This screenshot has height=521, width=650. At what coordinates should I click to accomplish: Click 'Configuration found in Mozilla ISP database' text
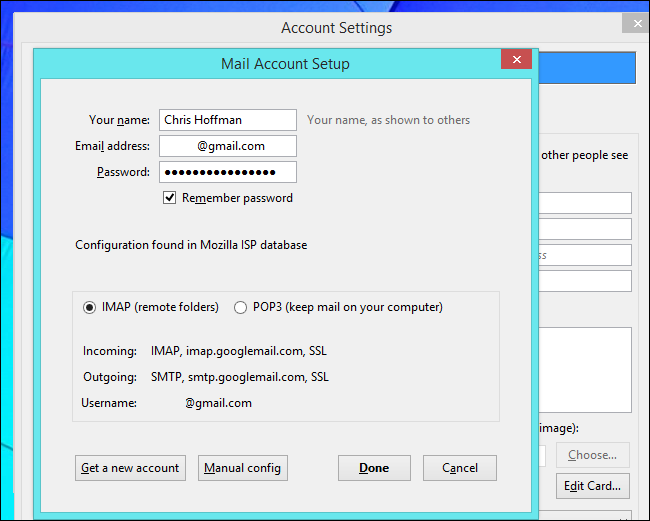tap(191, 245)
